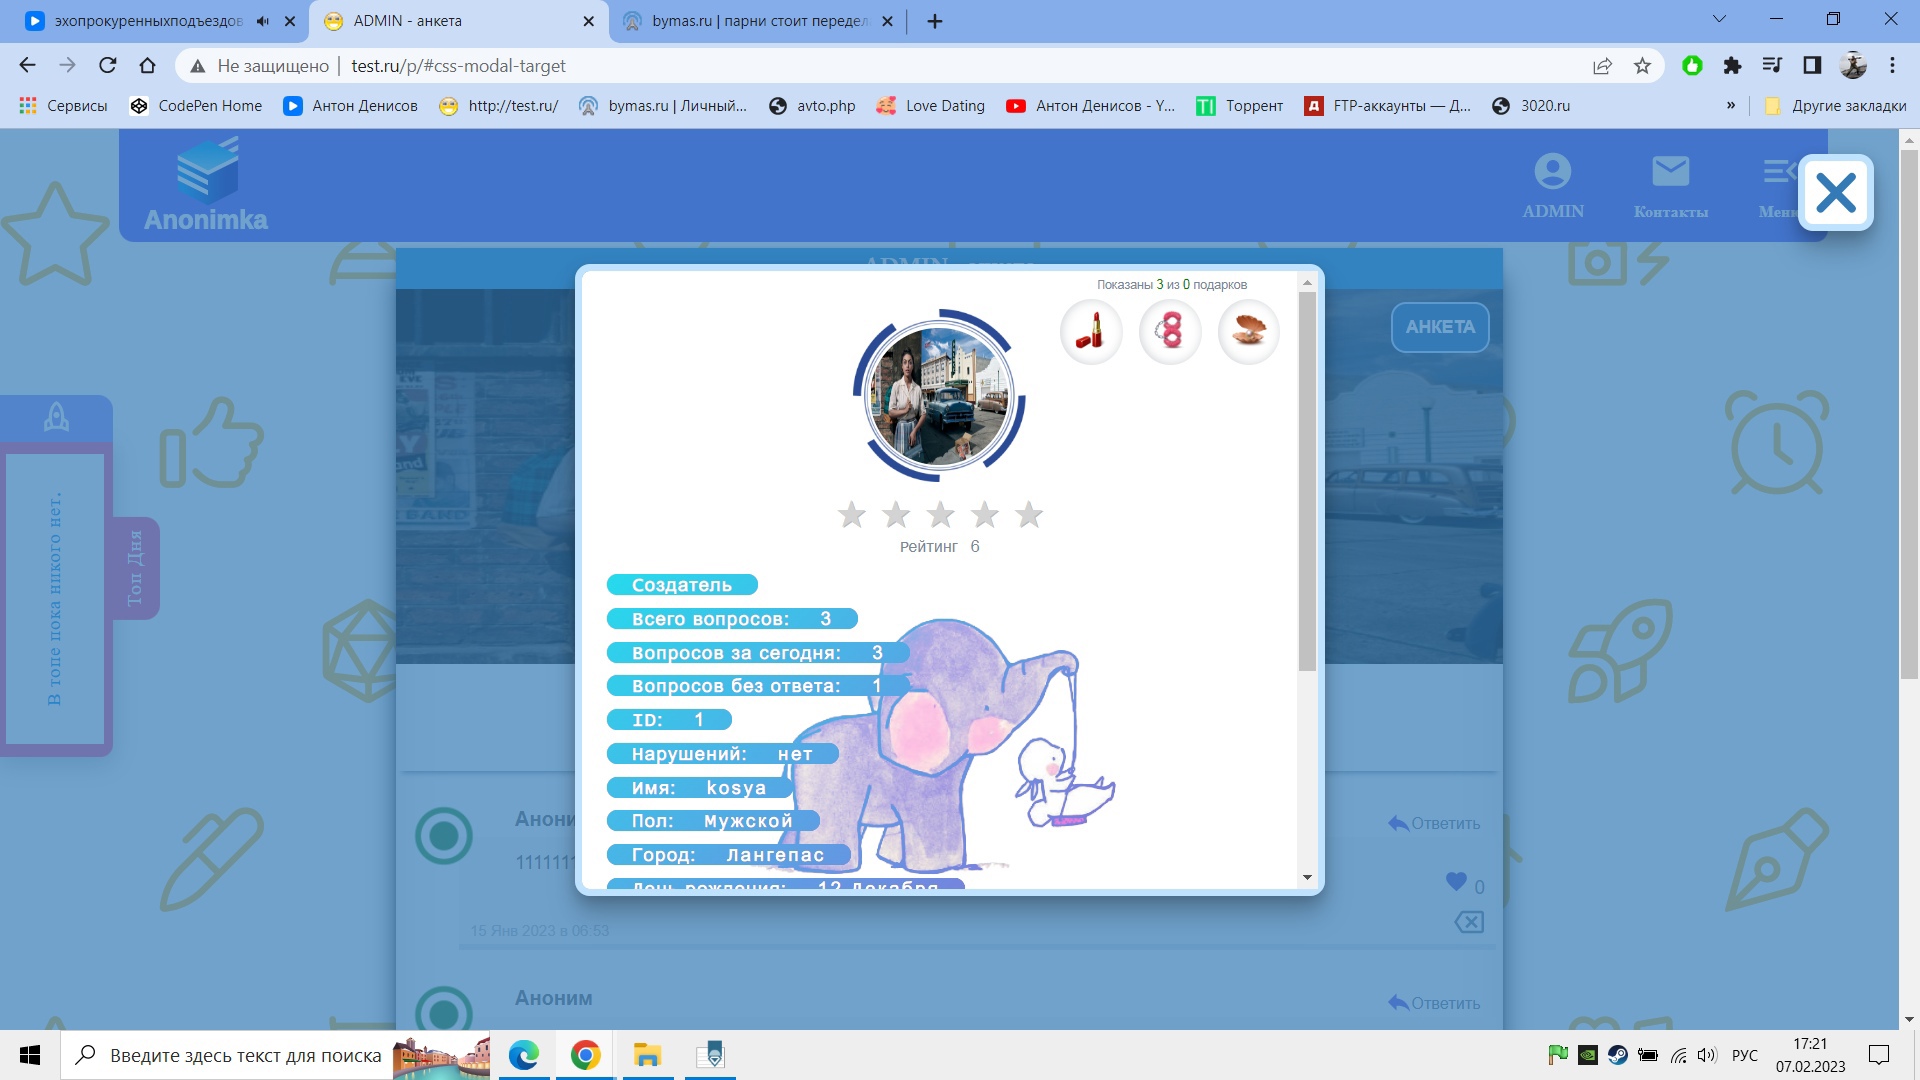Open the ADMIN profile icon

click(x=1552, y=172)
